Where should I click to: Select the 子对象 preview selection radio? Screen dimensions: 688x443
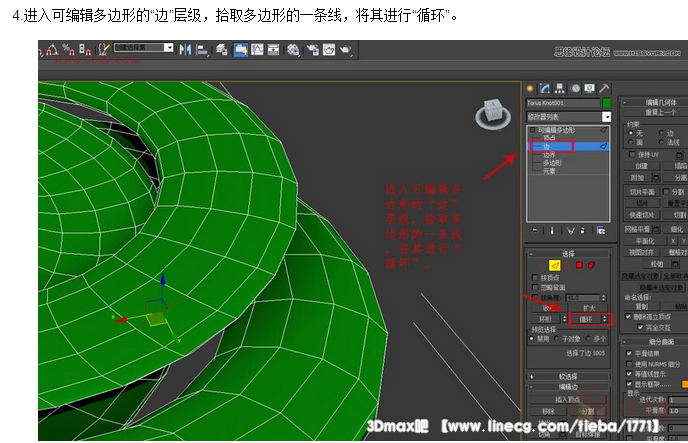[x=557, y=339]
